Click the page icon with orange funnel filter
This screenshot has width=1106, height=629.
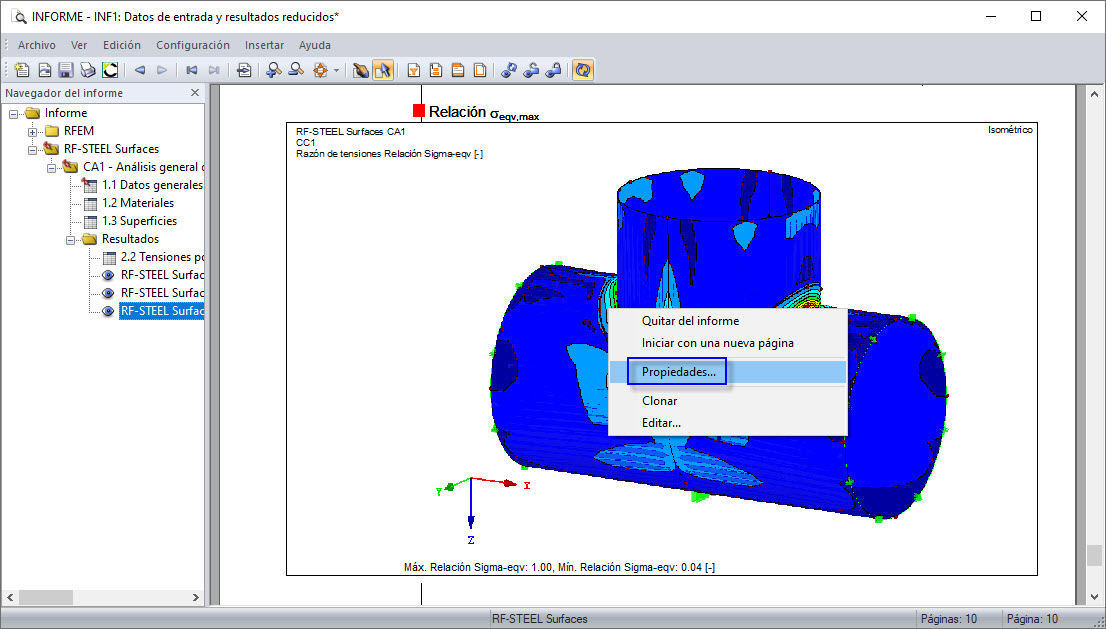(414, 70)
